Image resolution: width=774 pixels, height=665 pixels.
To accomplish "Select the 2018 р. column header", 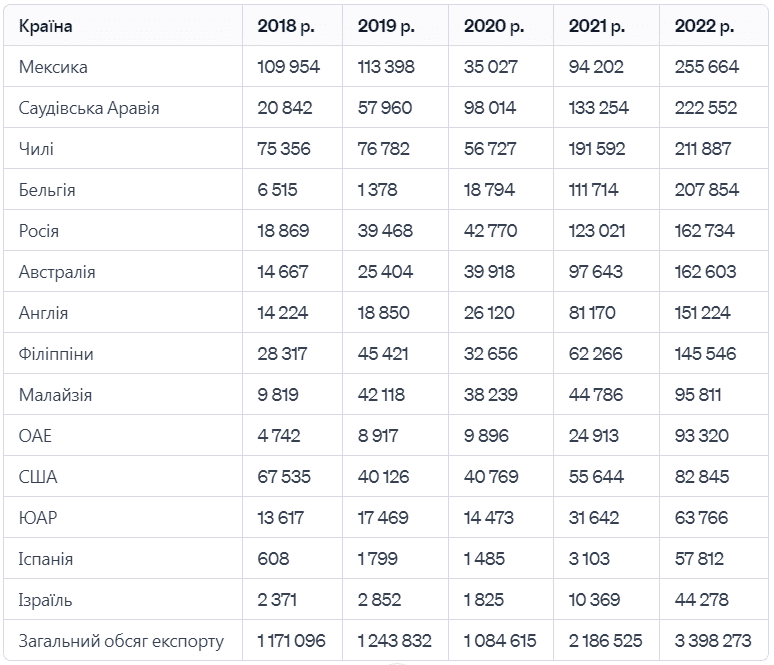I will click(x=286, y=26).
